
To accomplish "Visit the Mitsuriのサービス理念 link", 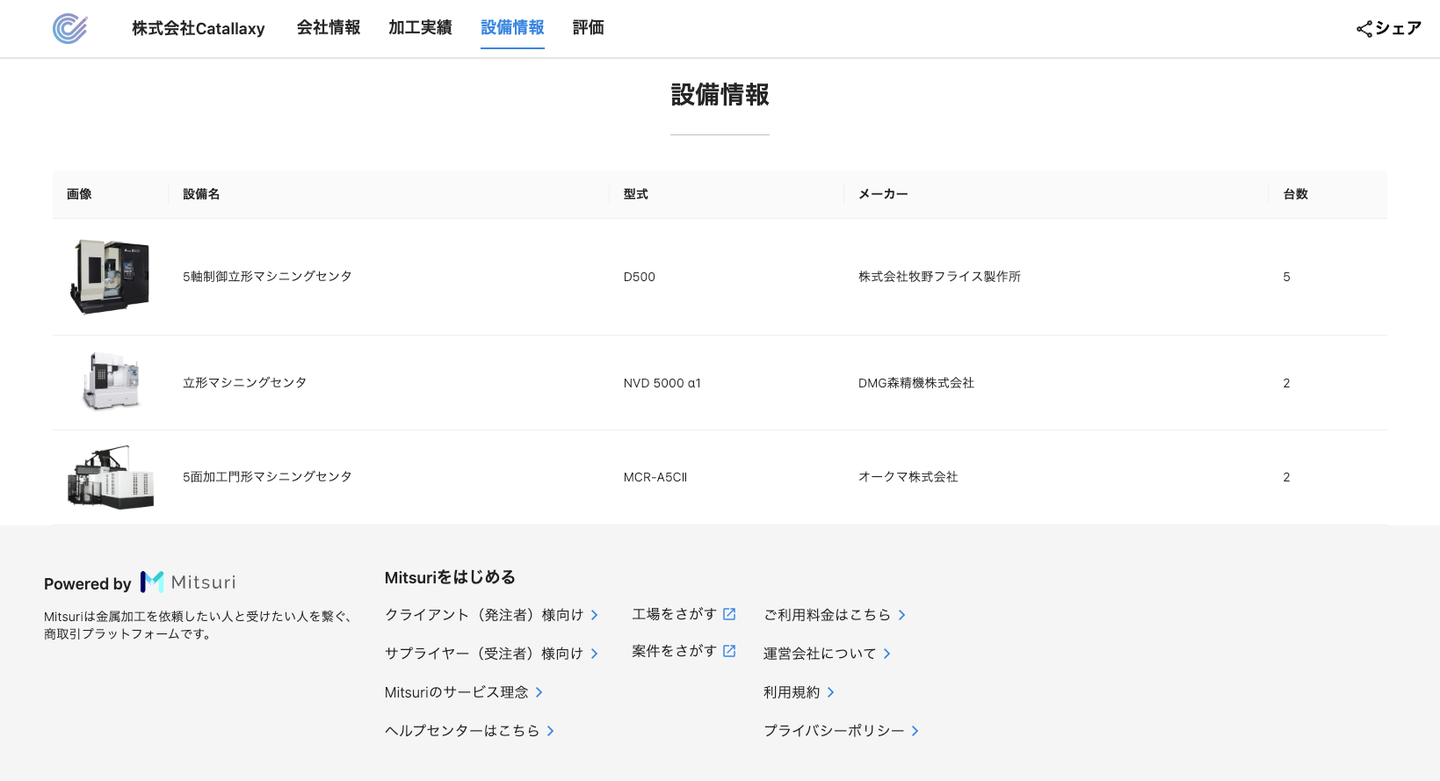I will (456, 692).
